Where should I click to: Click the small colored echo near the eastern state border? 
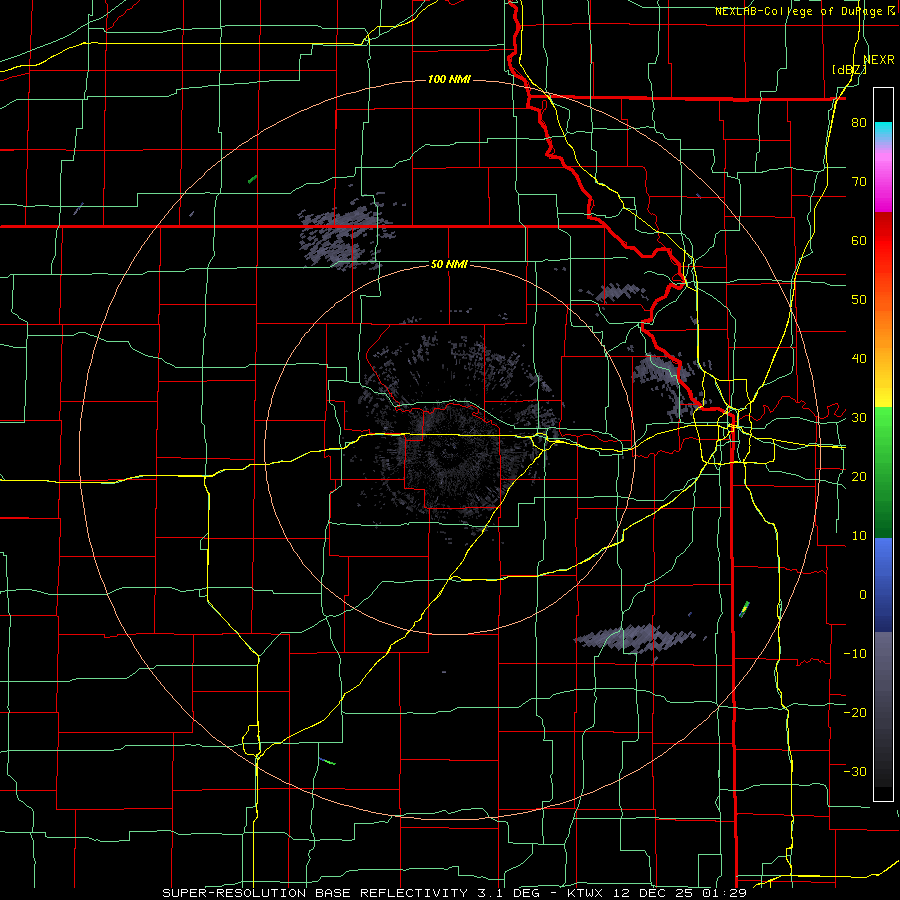(744, 609)
